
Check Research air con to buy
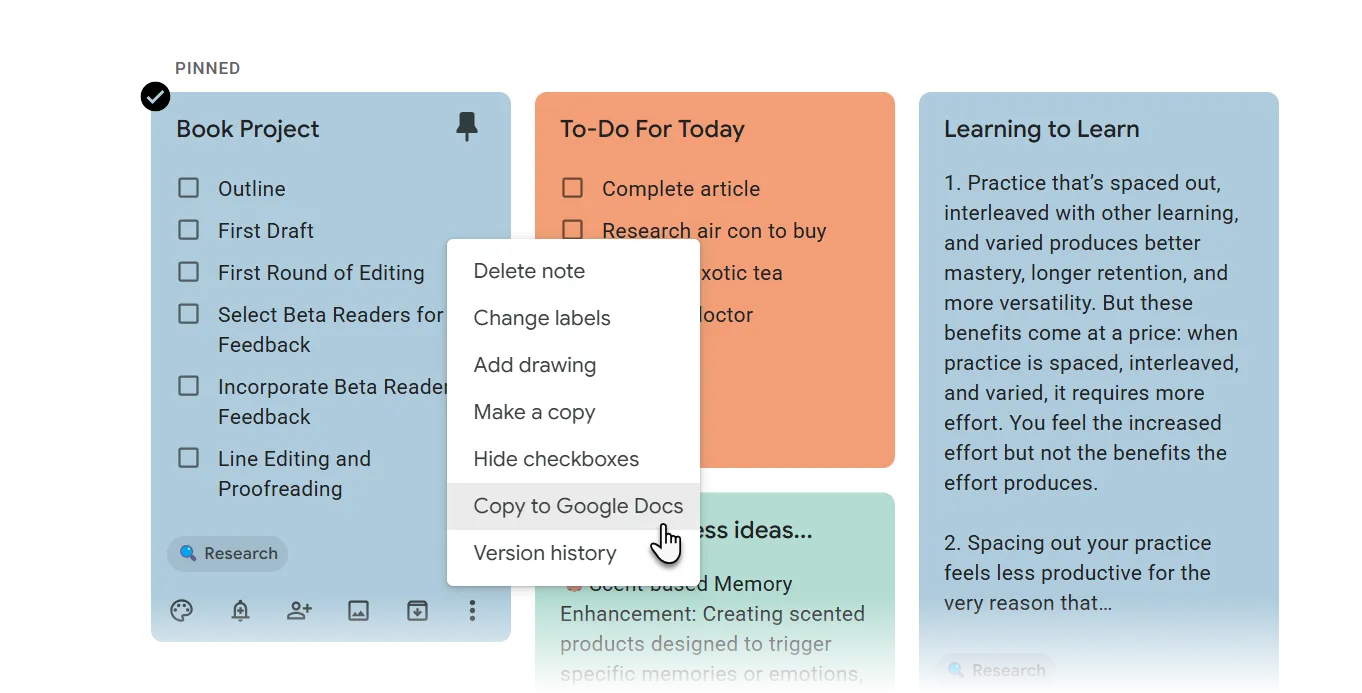(572, 229)
